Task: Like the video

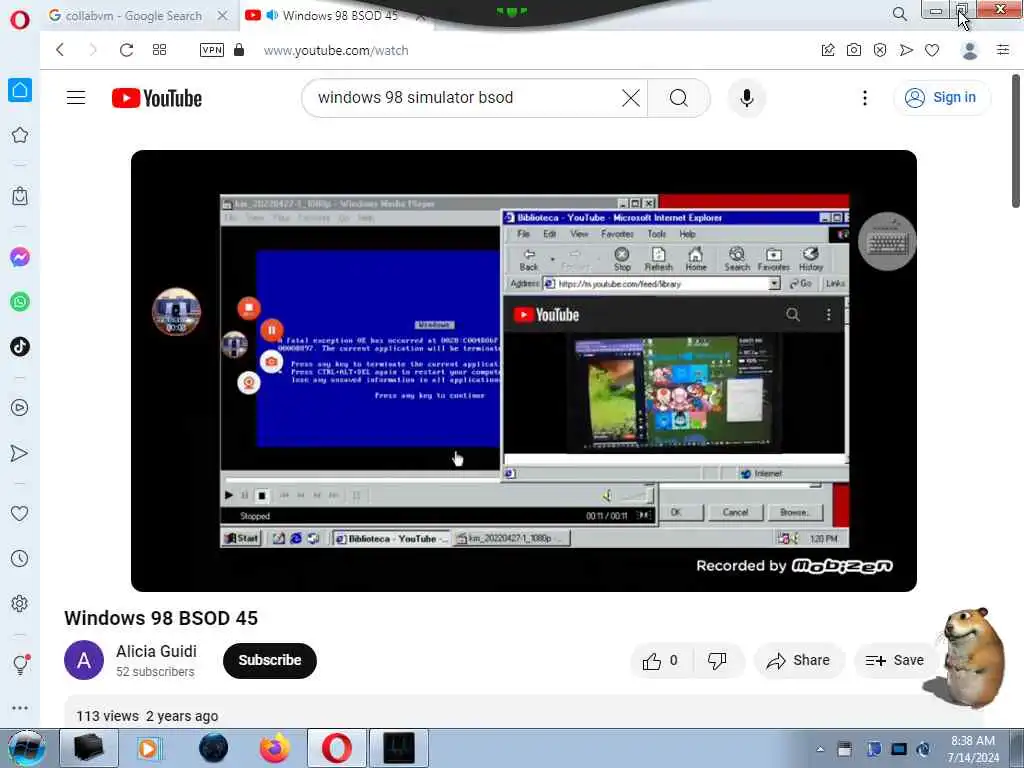Action: pyautogui.click(x=660, y=661)
